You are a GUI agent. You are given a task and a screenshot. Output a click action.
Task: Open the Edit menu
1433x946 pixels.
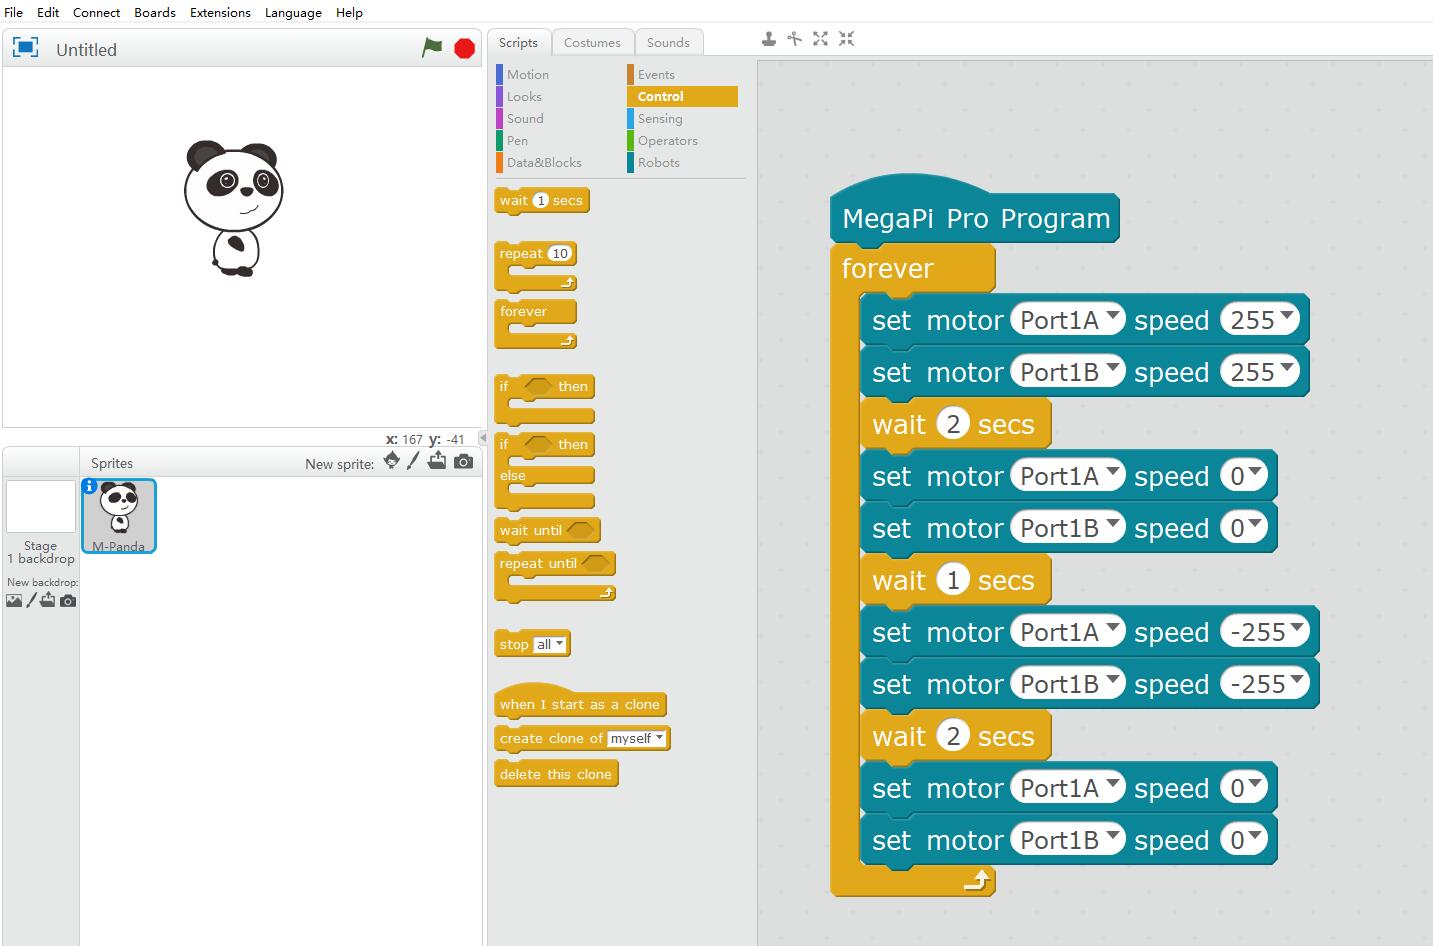48,12
